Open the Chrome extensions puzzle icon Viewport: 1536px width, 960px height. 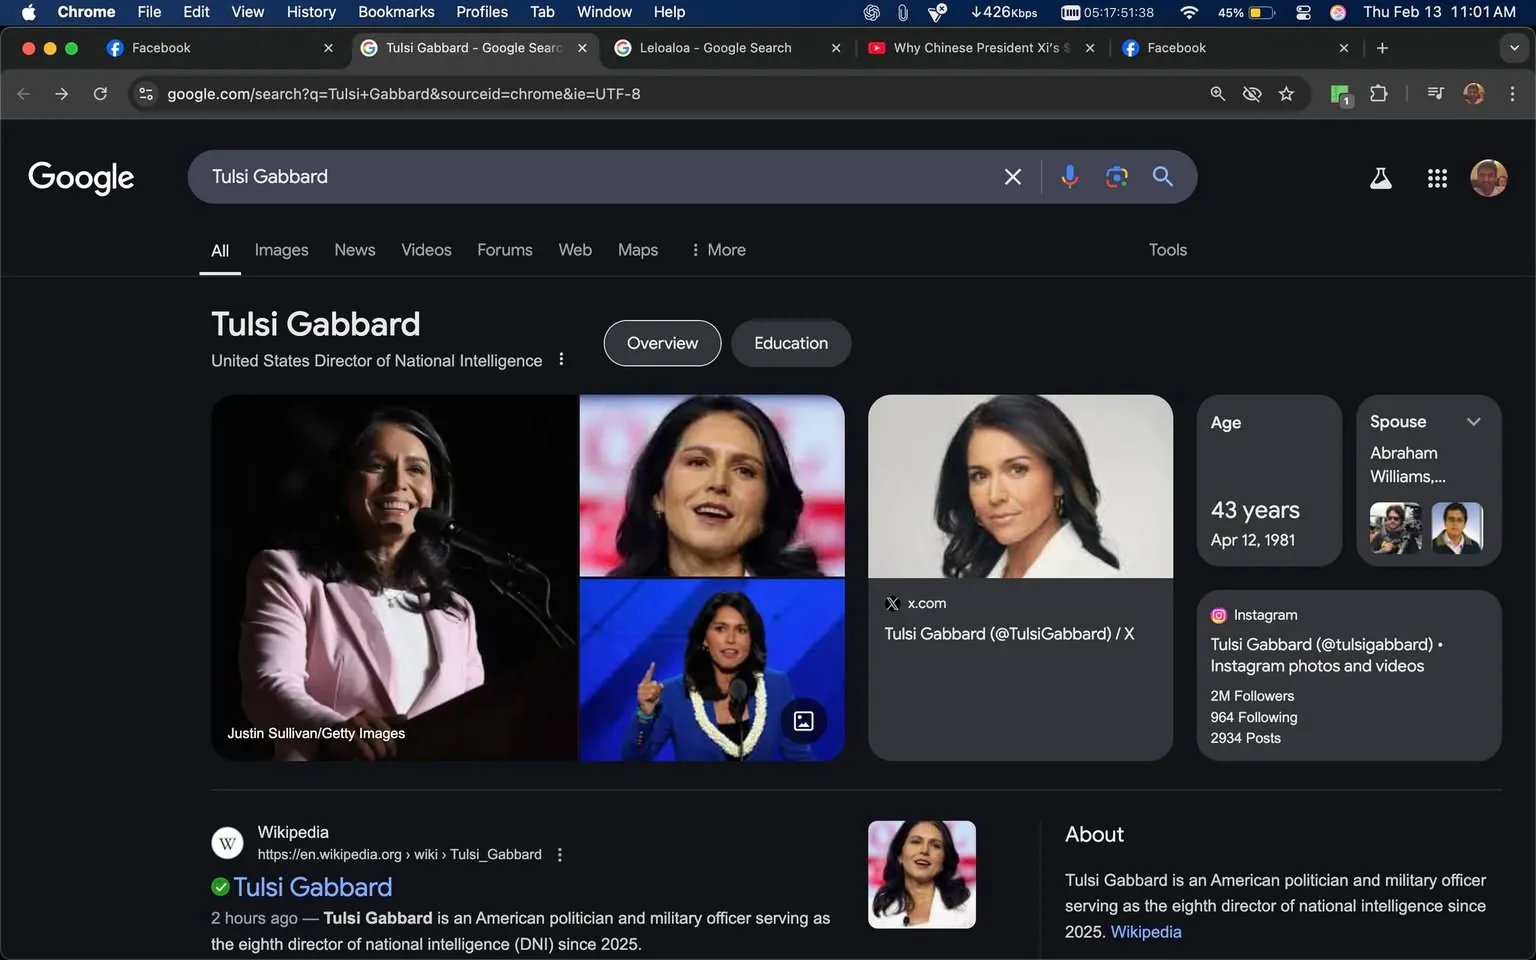[1378, 93]
